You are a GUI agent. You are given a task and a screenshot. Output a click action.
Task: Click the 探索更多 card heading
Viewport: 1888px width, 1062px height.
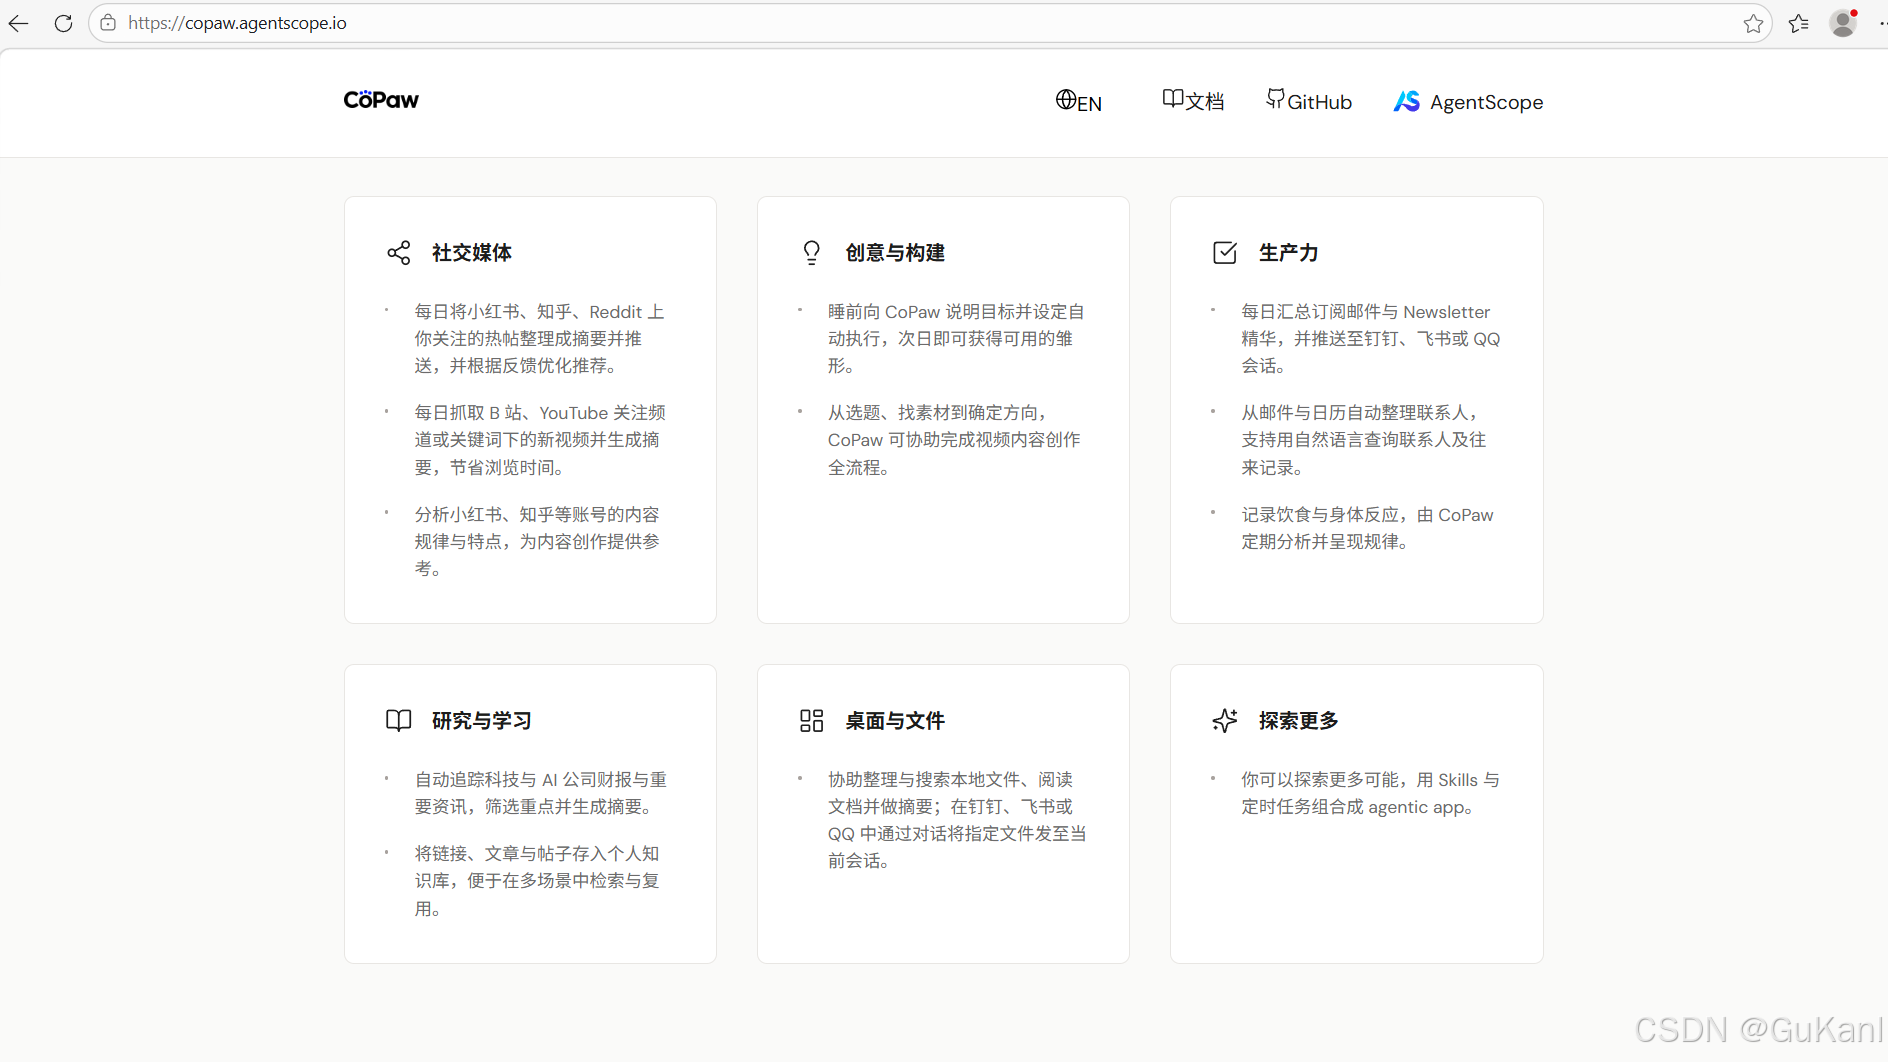point(1298,721)
